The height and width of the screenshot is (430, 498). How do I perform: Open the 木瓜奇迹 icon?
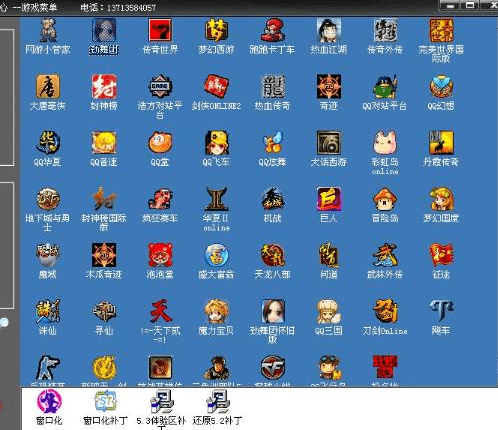tap(104, 255)
